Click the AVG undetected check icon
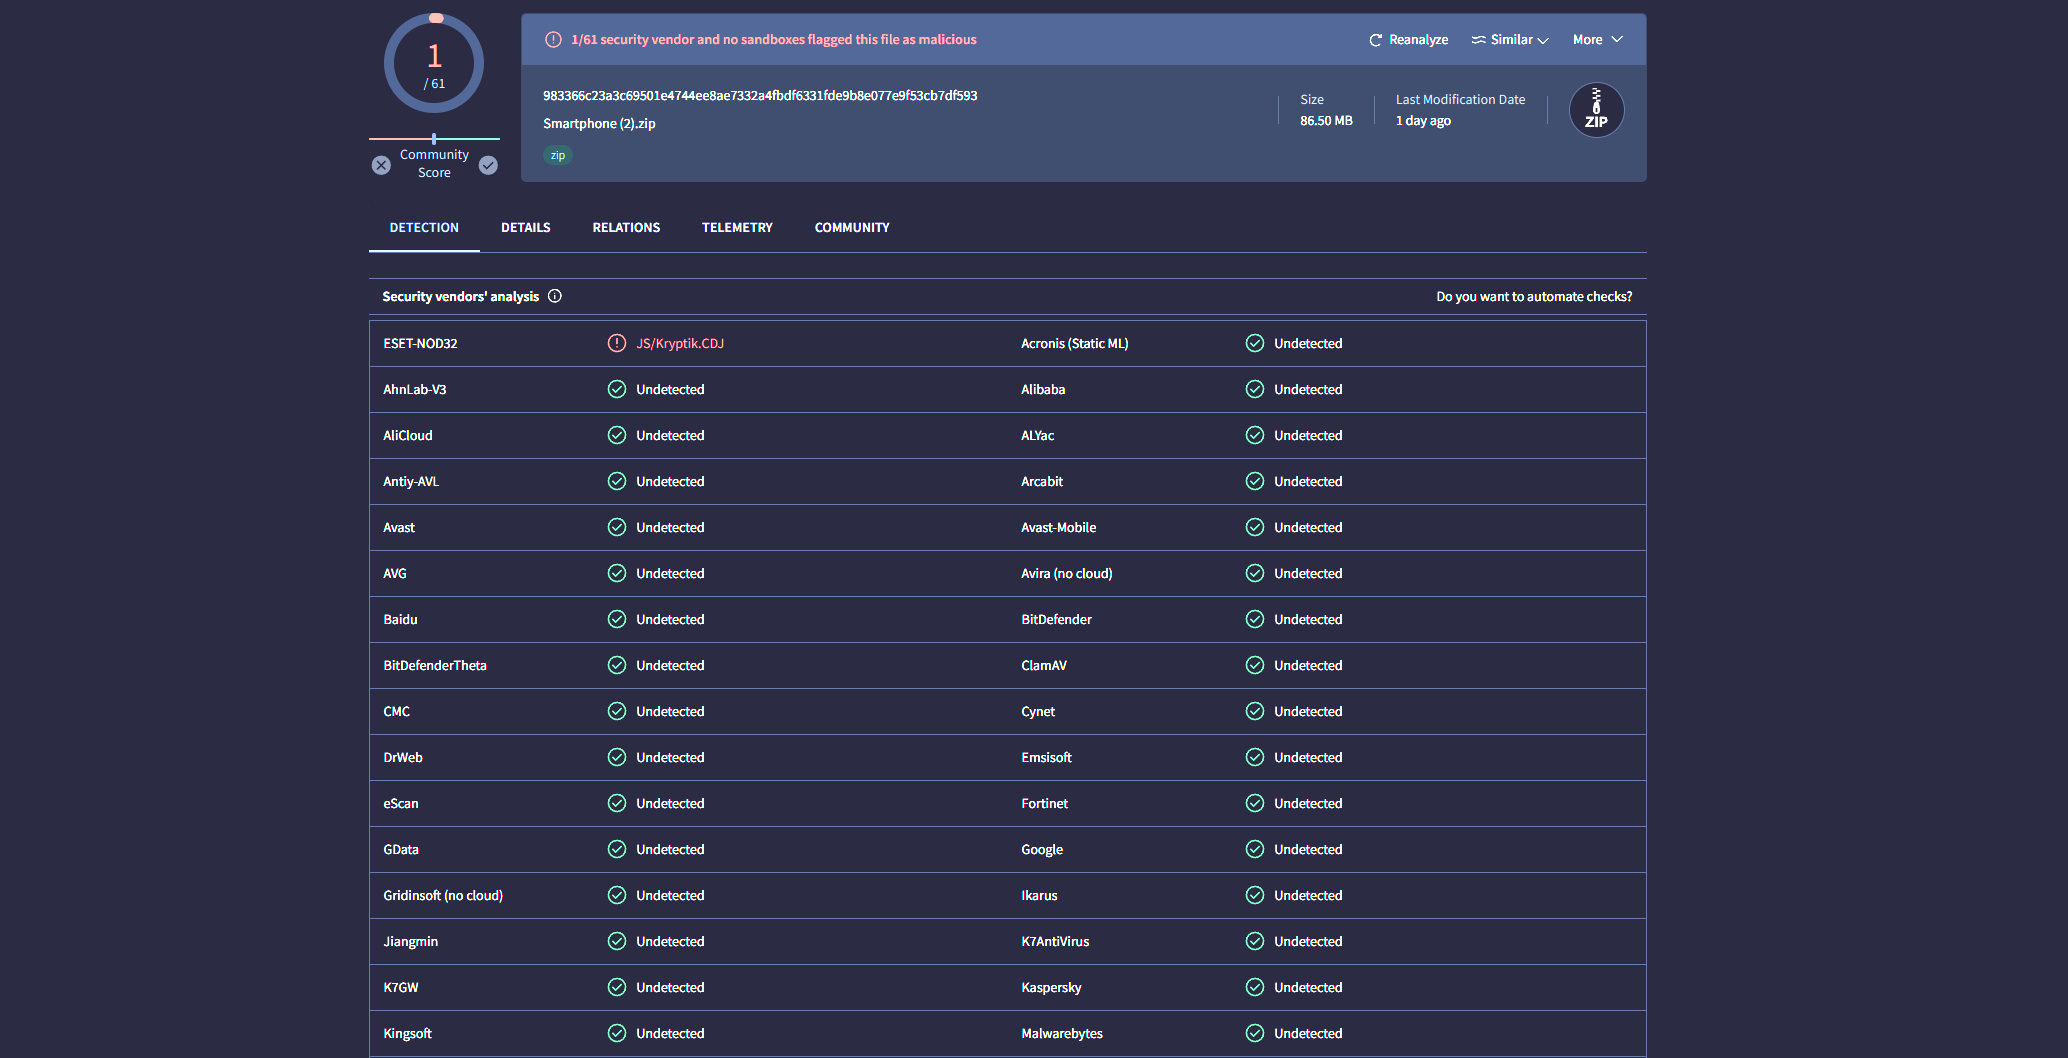Viewport: 2068px width, 1058px height. [x=617, y=573]
